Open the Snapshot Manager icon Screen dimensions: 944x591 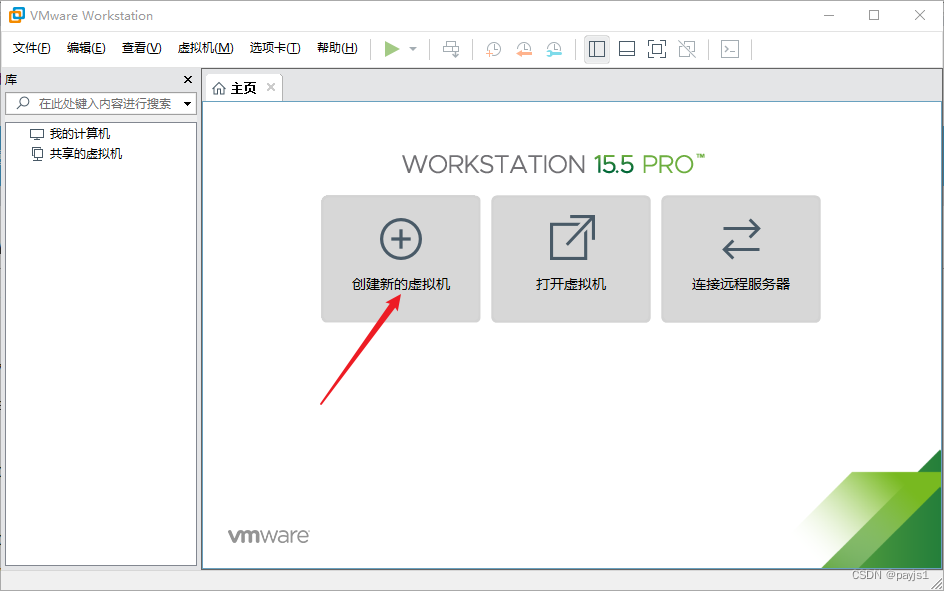click(554, 49)
